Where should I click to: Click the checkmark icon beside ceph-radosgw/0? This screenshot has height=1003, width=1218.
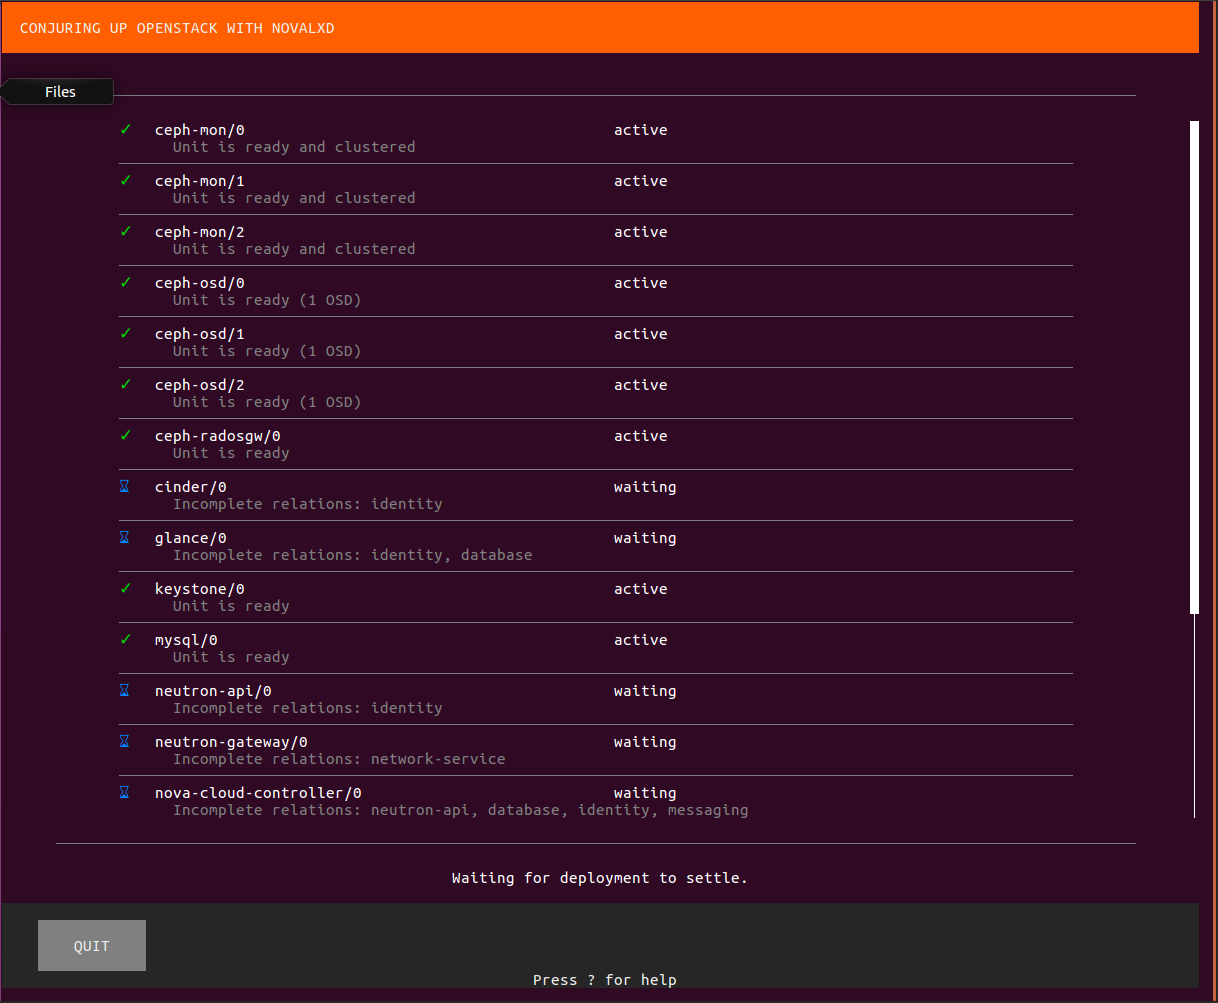pos(125,435)
